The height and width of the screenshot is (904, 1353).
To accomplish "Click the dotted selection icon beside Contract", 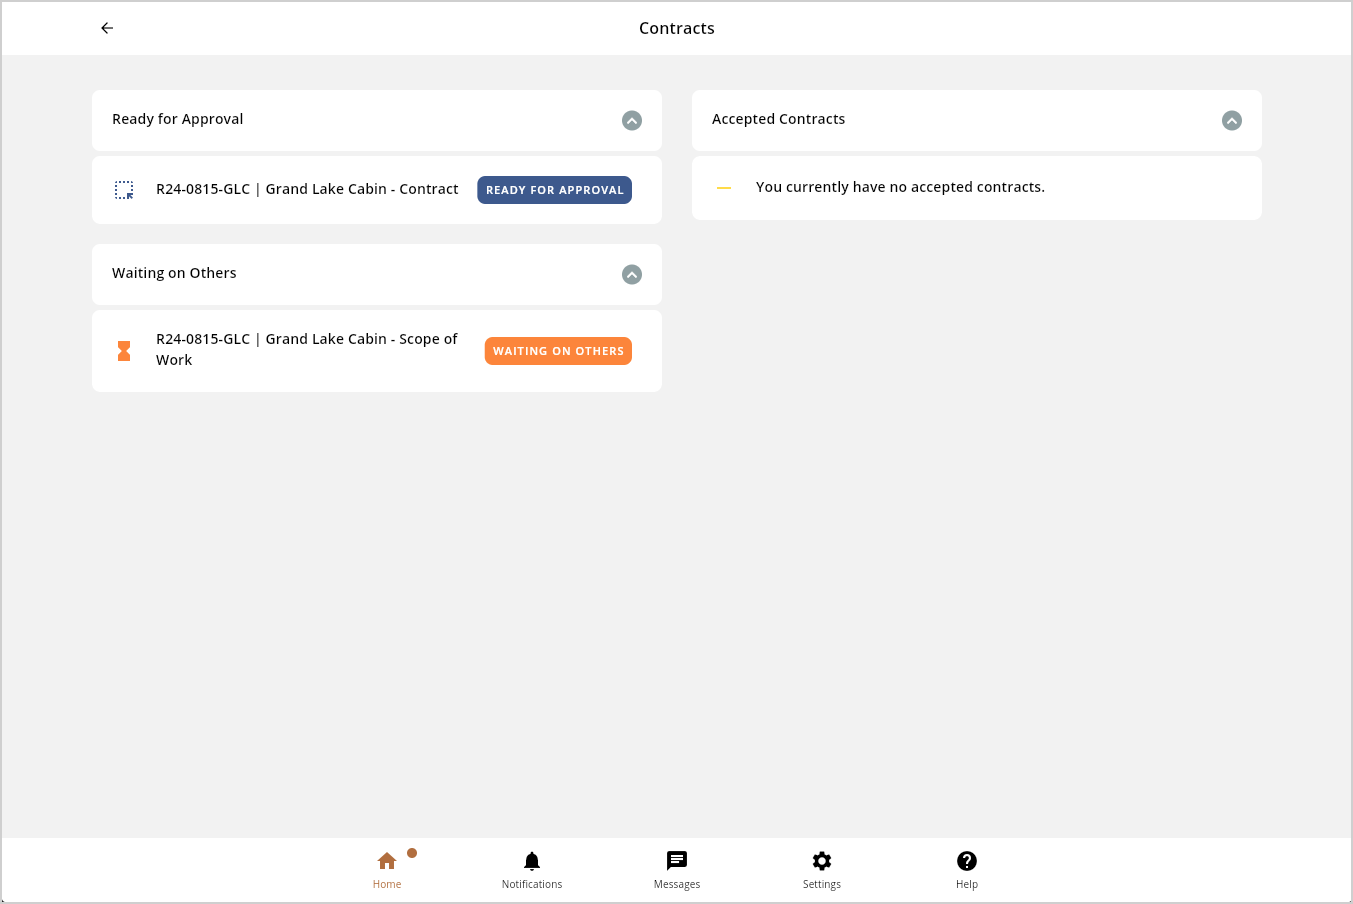I will tap(124, 190).
